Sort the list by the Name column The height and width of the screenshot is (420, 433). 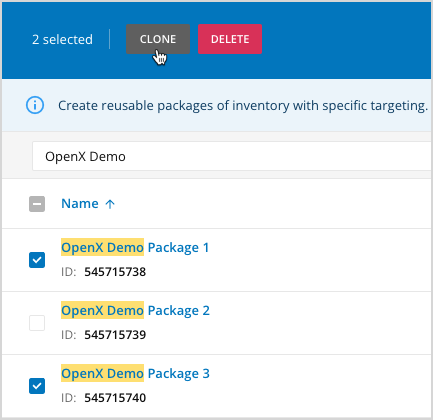point(80,203)
